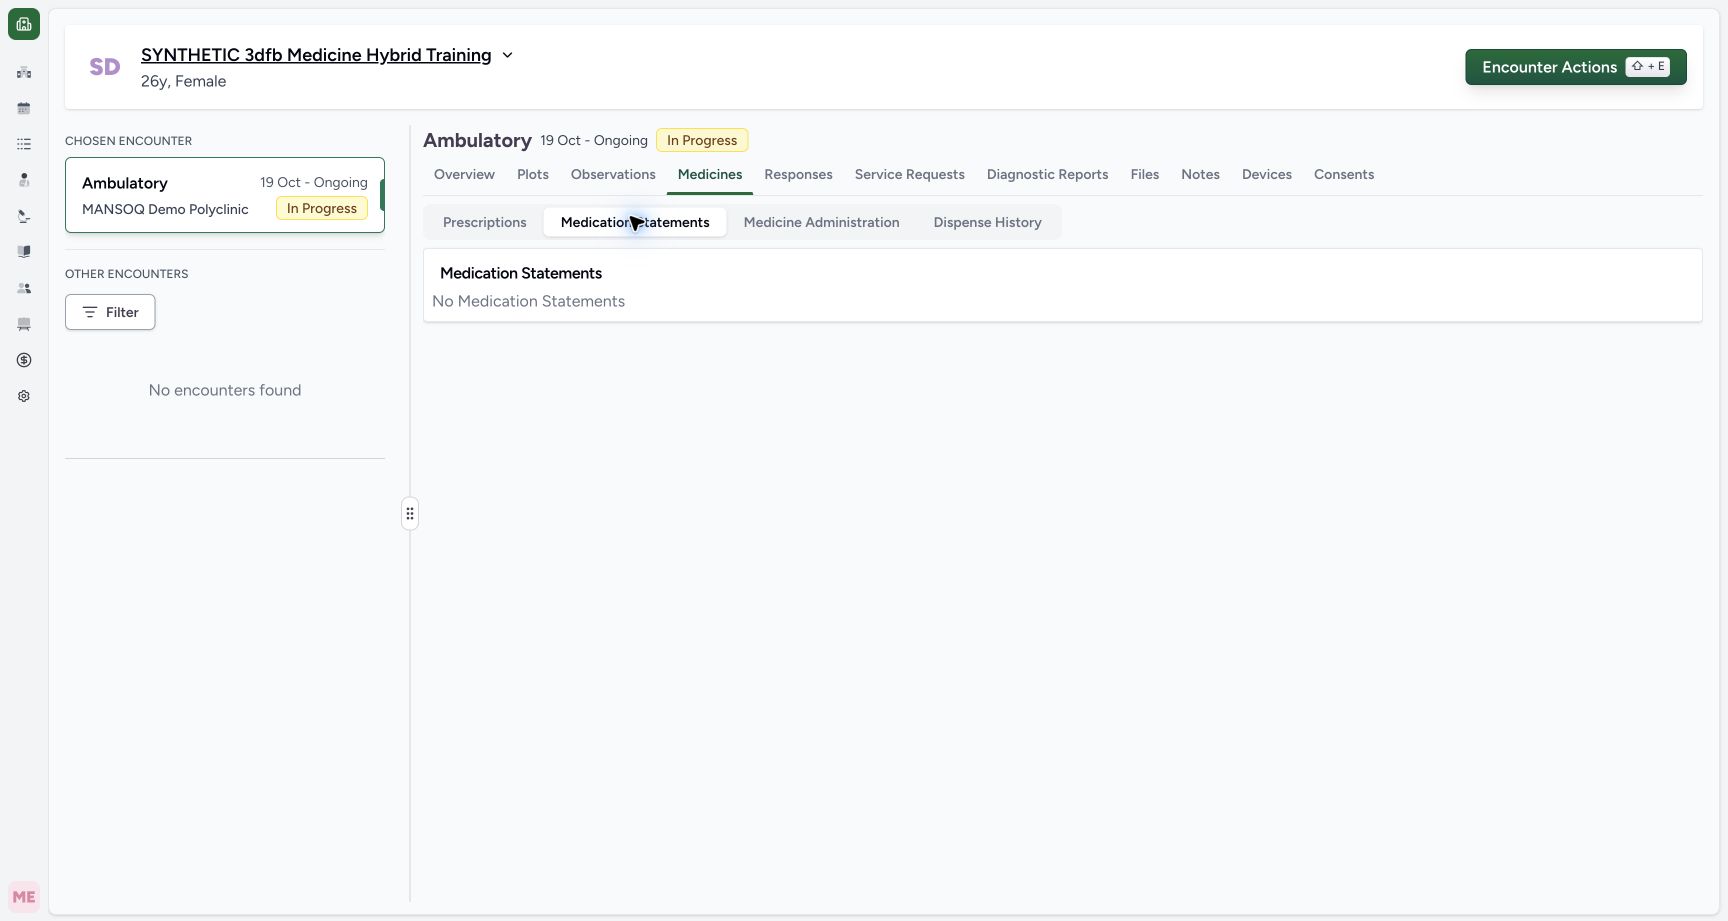This screenshot has height=921, width=1728.
Task: Open the Prescriptions sub-tab
Action: coord(485,222)
